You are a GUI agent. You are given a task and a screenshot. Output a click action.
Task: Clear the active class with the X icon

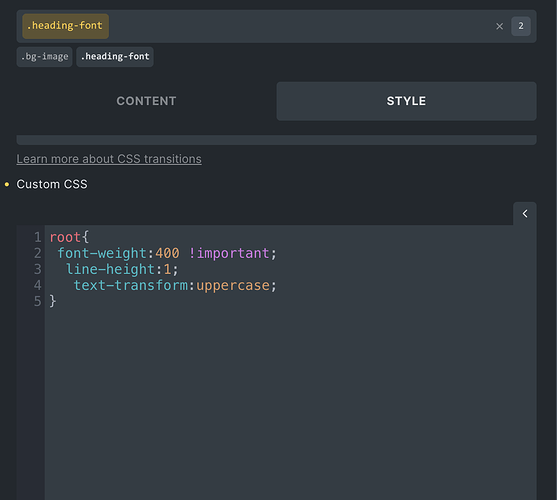click(499, 26)
